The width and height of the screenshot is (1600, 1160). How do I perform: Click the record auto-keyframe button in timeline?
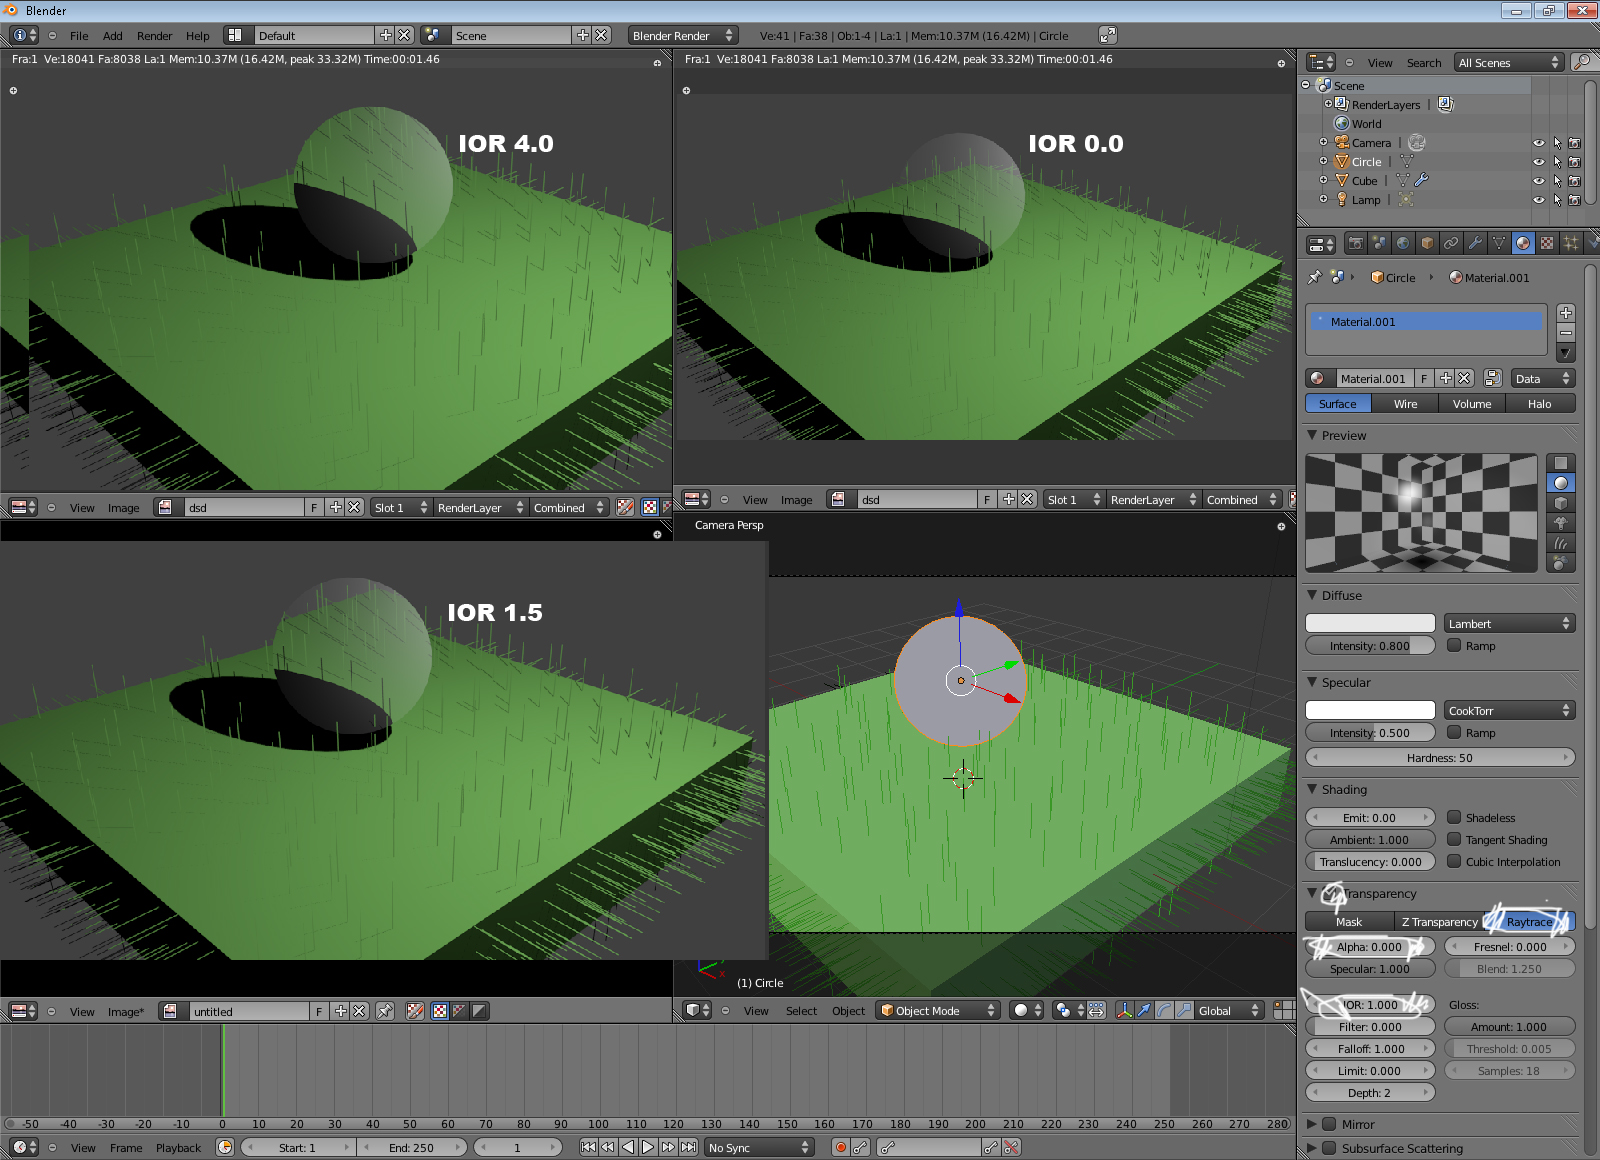point(841,1147)
